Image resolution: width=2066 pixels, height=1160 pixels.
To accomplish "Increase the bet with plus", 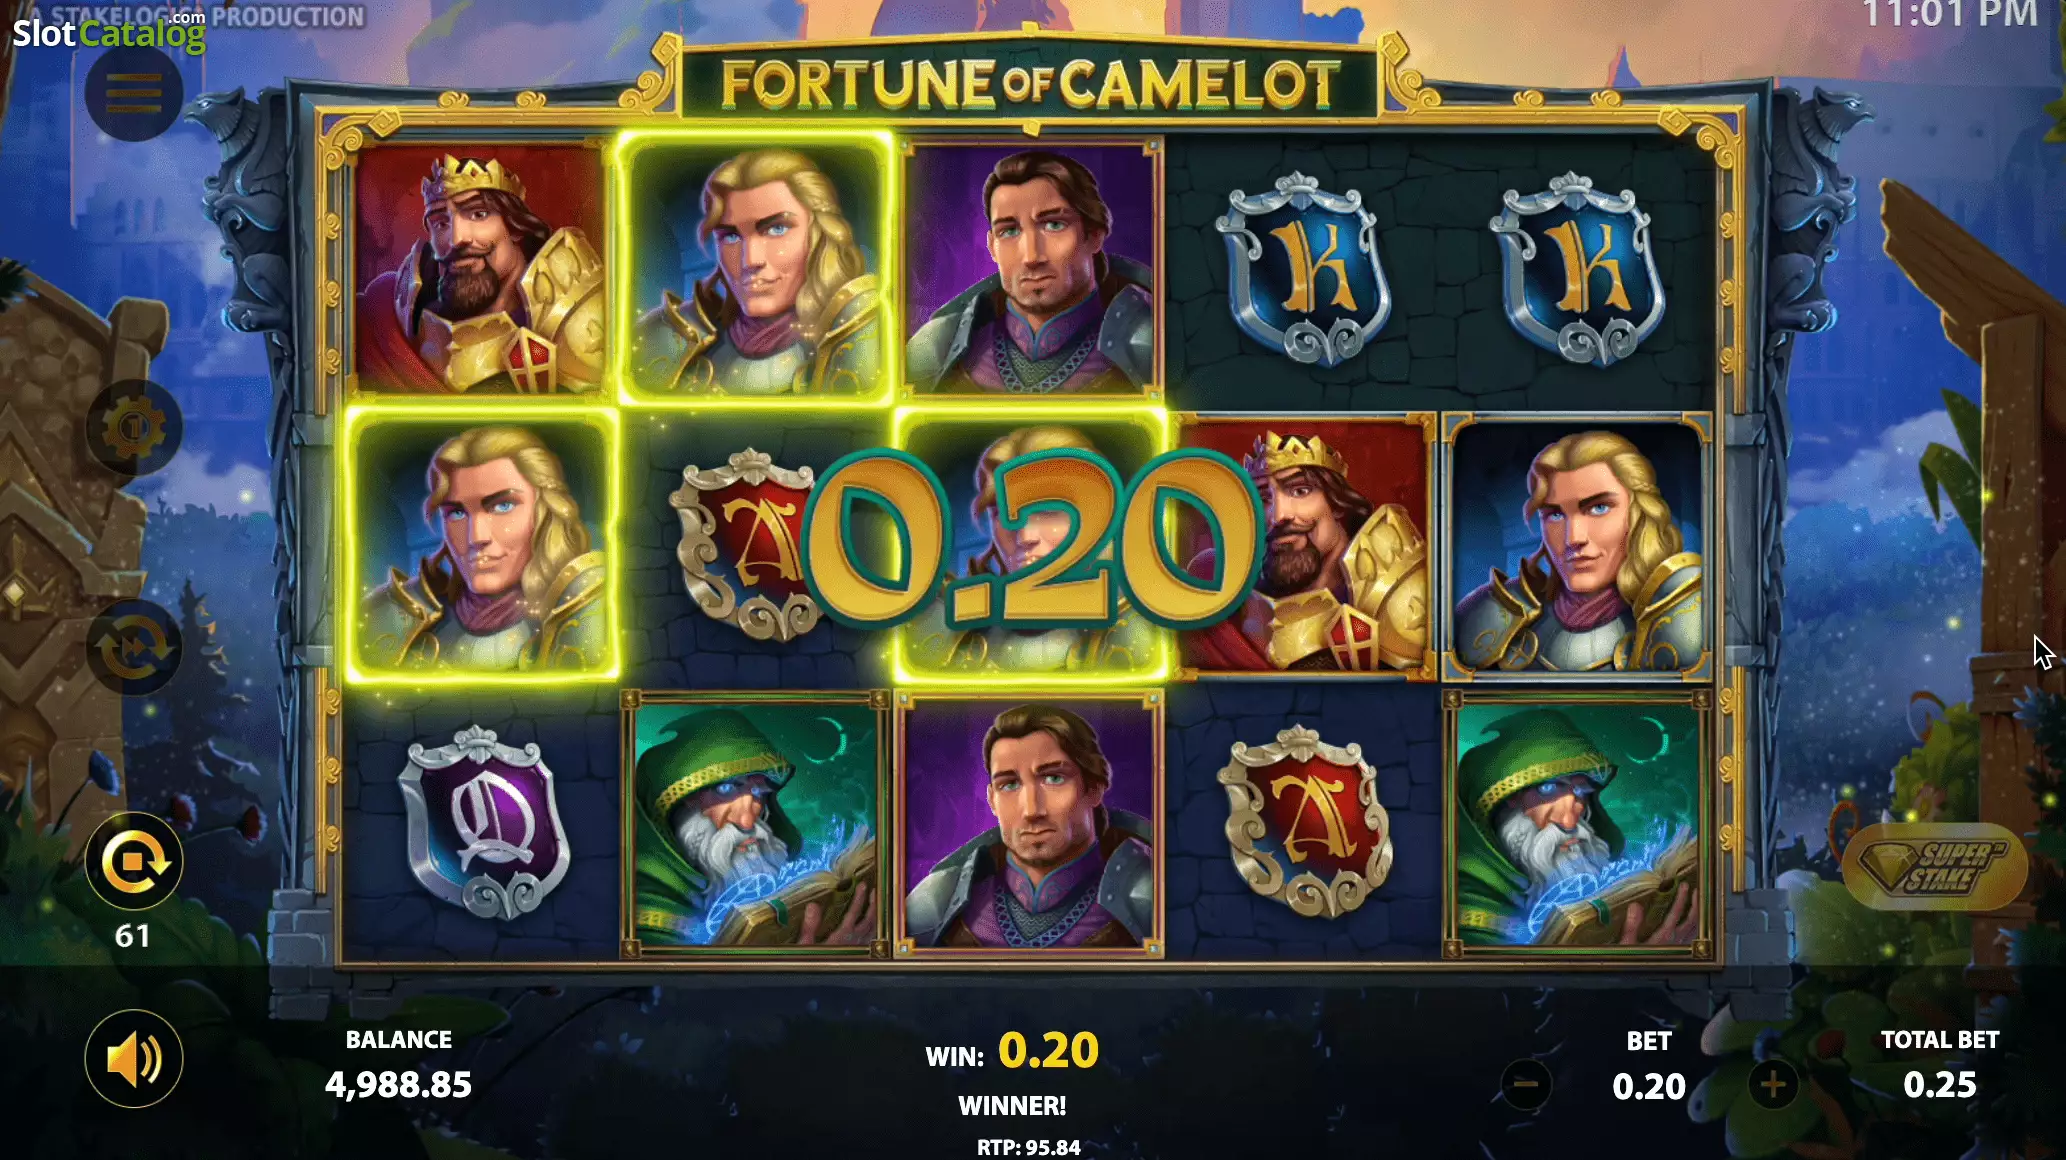I will [x=1773, y=1084].
